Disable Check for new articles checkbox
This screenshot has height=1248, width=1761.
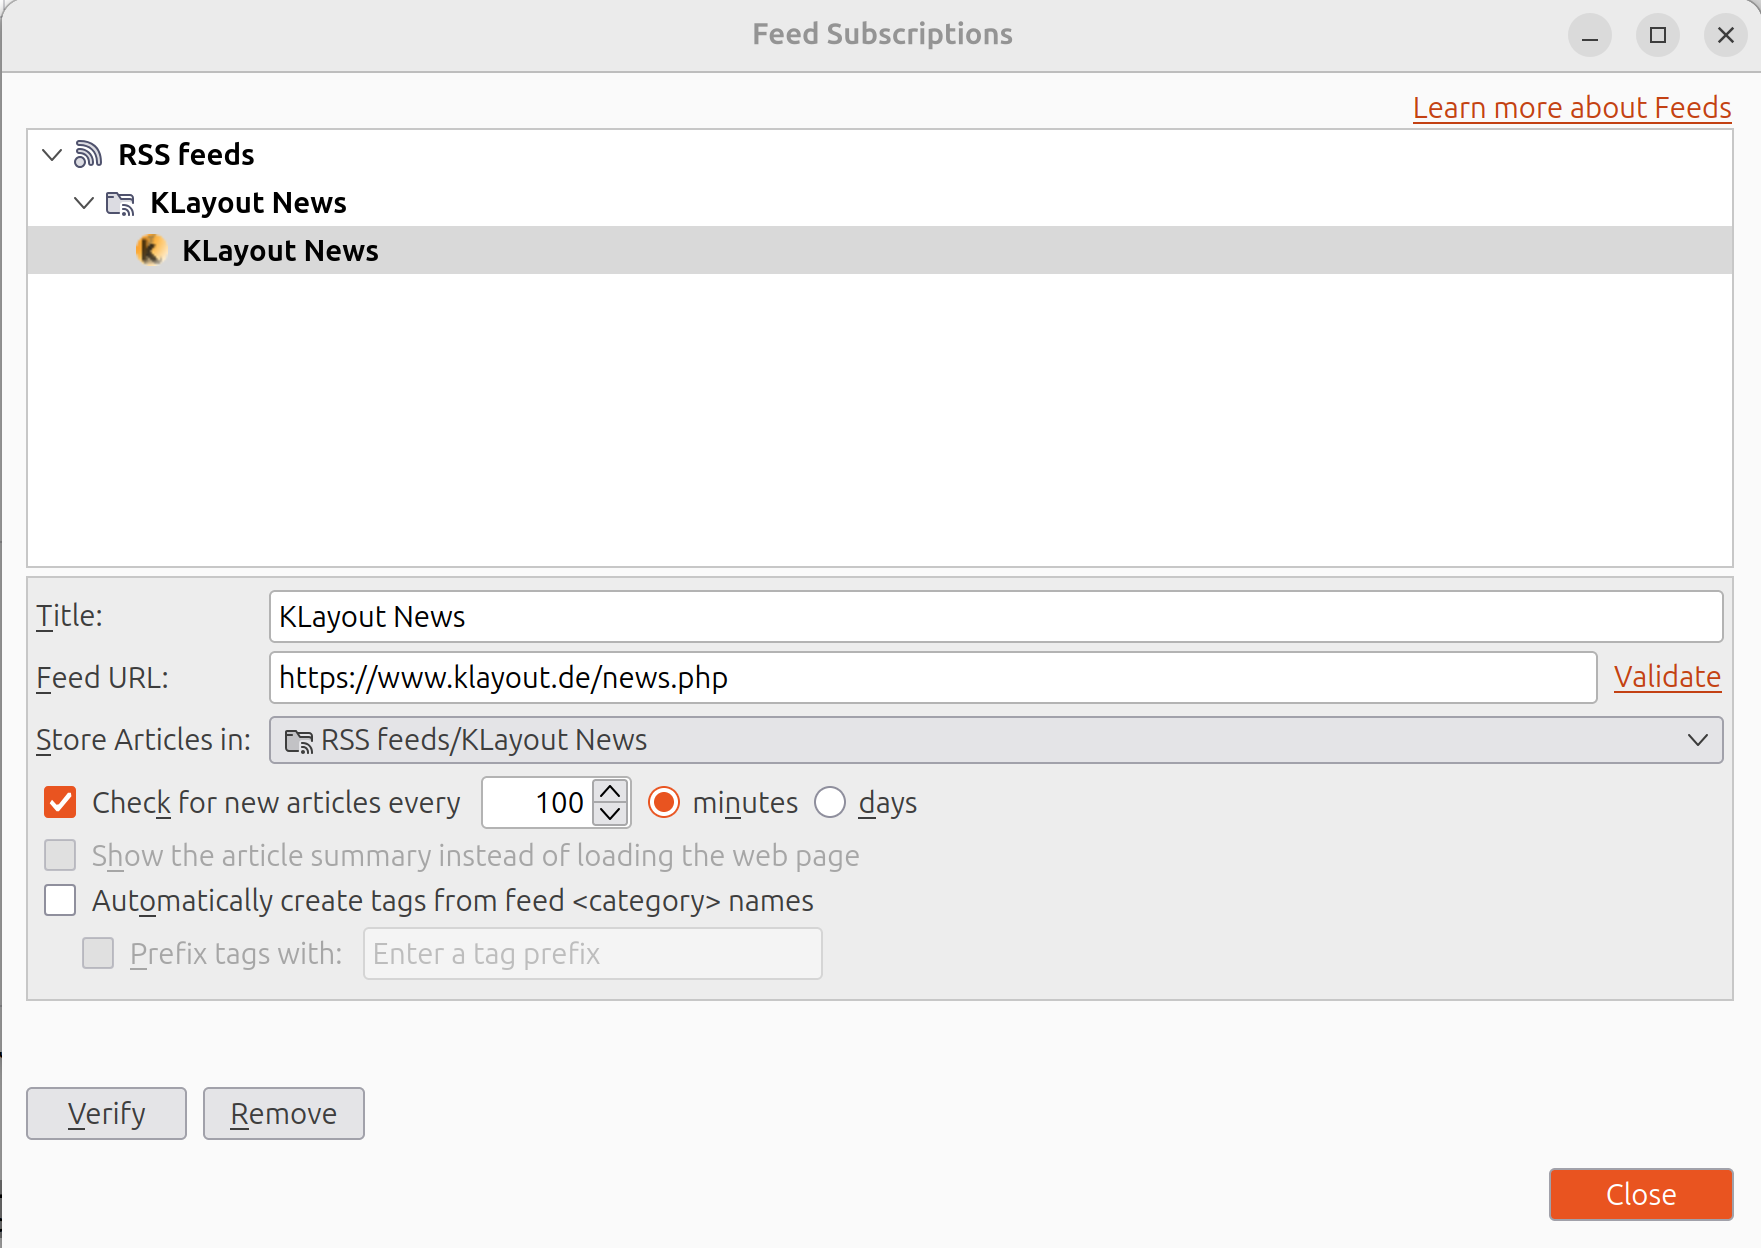click(60, 802)
